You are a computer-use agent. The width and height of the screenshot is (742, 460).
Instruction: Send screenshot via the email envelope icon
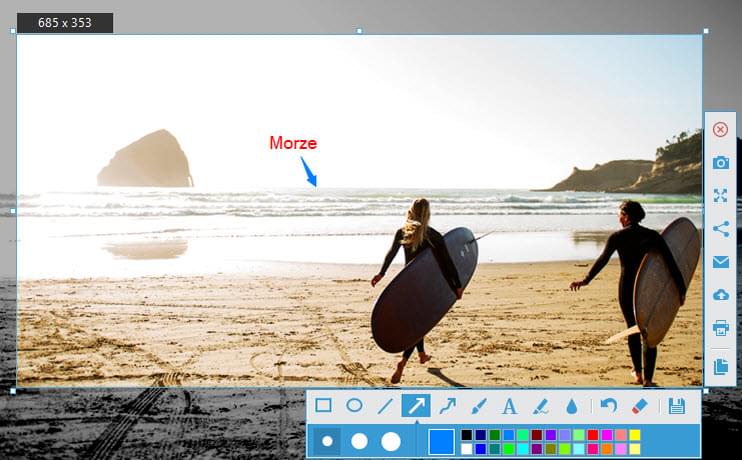point(720,262)
